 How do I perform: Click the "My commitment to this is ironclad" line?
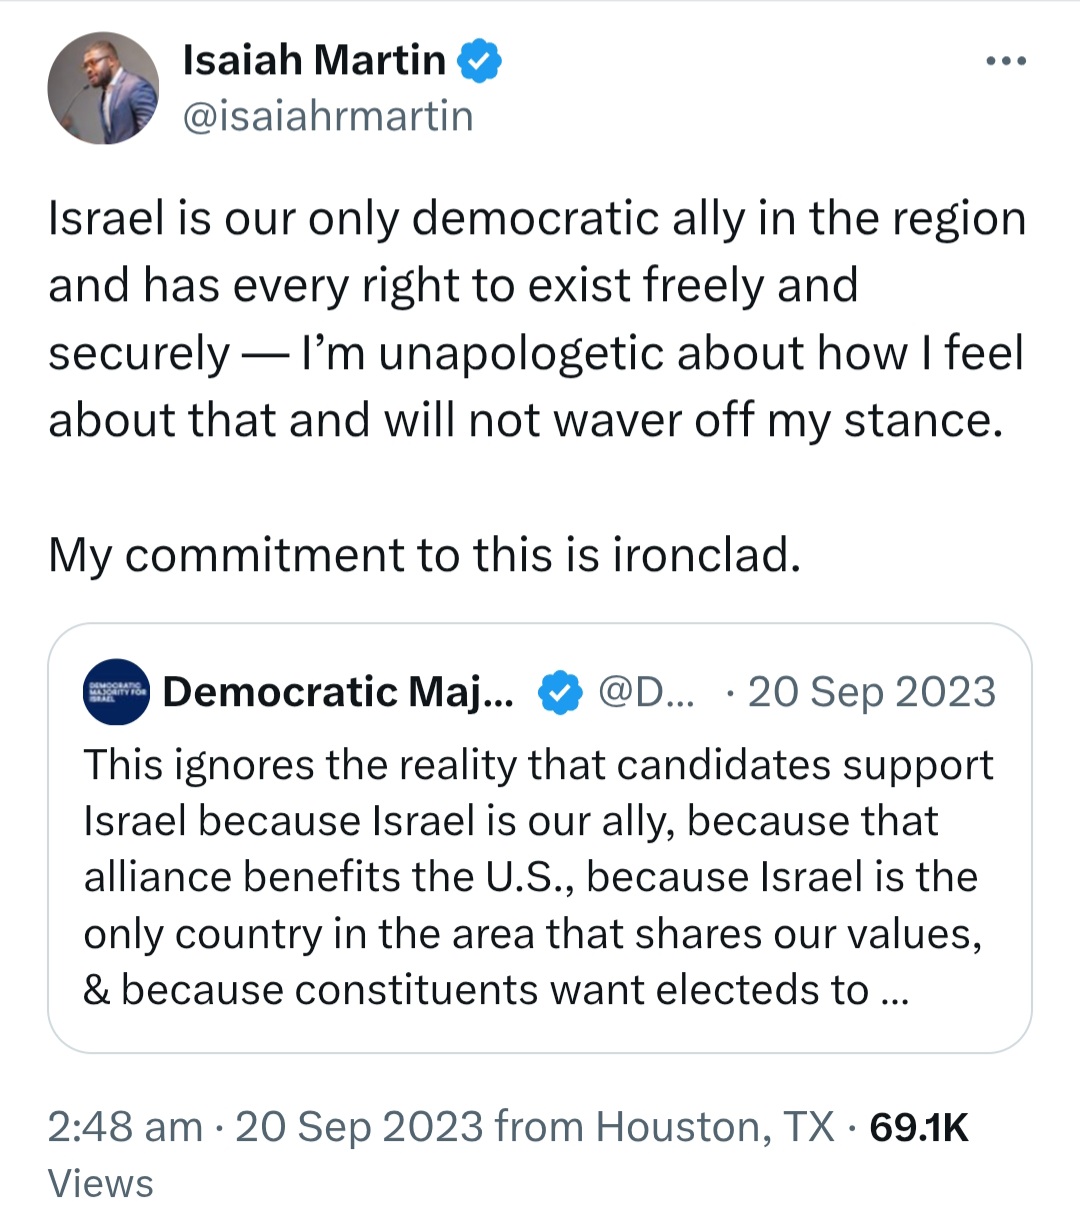[424, 554]
